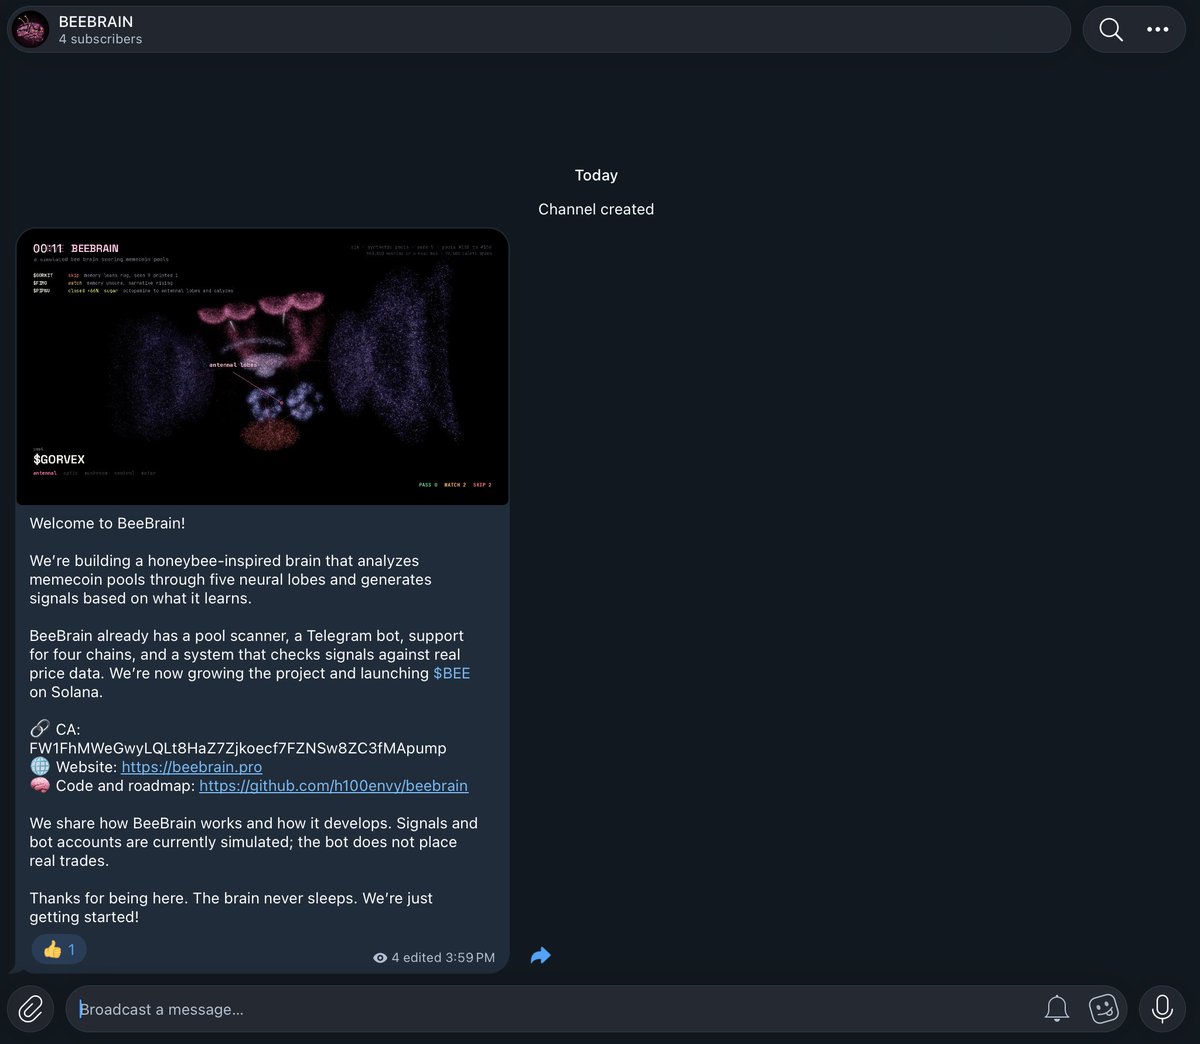1200x1044 pixels.
Task: Open the search icon in the header
Action: click(x=1111, y=29)
